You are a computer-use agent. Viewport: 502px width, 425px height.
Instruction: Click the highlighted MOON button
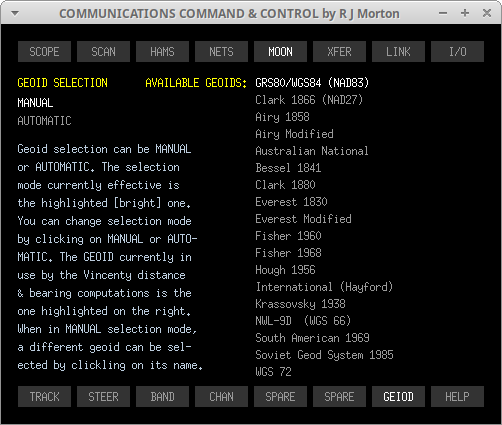coord(280,52)
